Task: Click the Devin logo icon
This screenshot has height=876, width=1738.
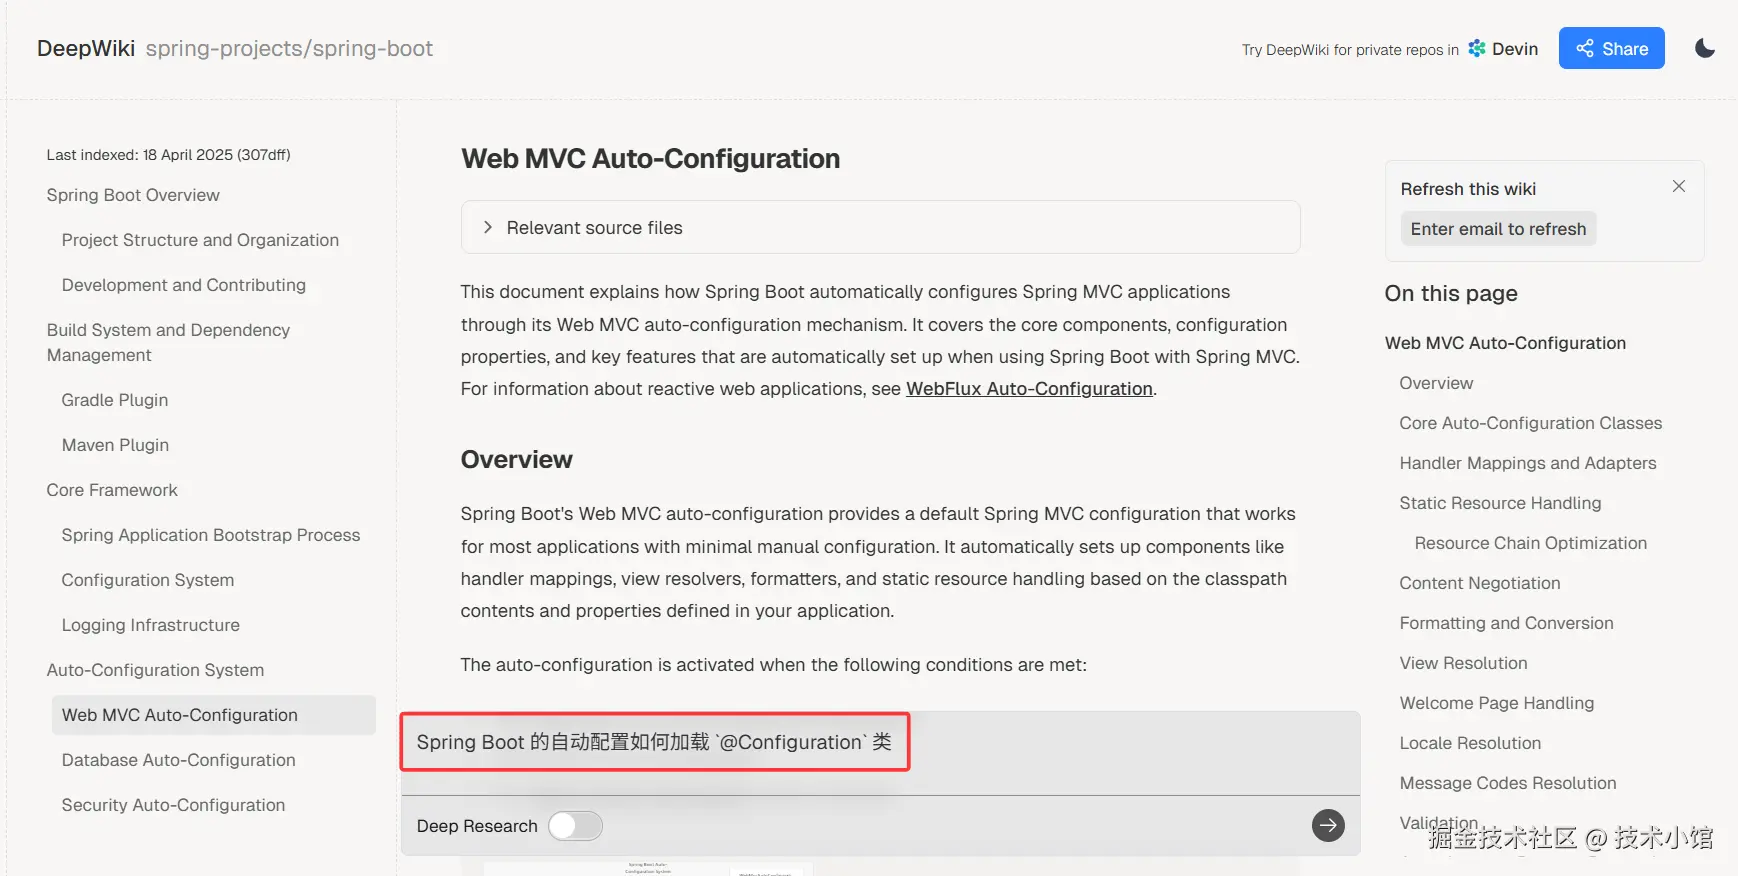Action: (1477, 48)
